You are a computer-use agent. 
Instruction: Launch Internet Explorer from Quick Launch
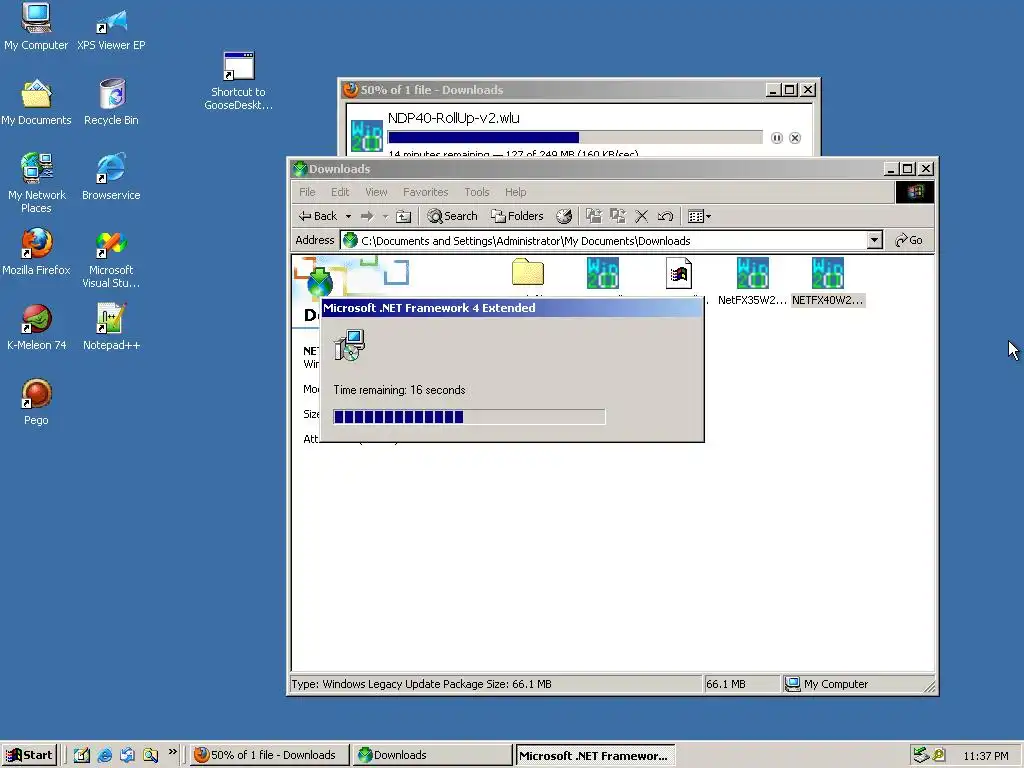tap(104, 755)
